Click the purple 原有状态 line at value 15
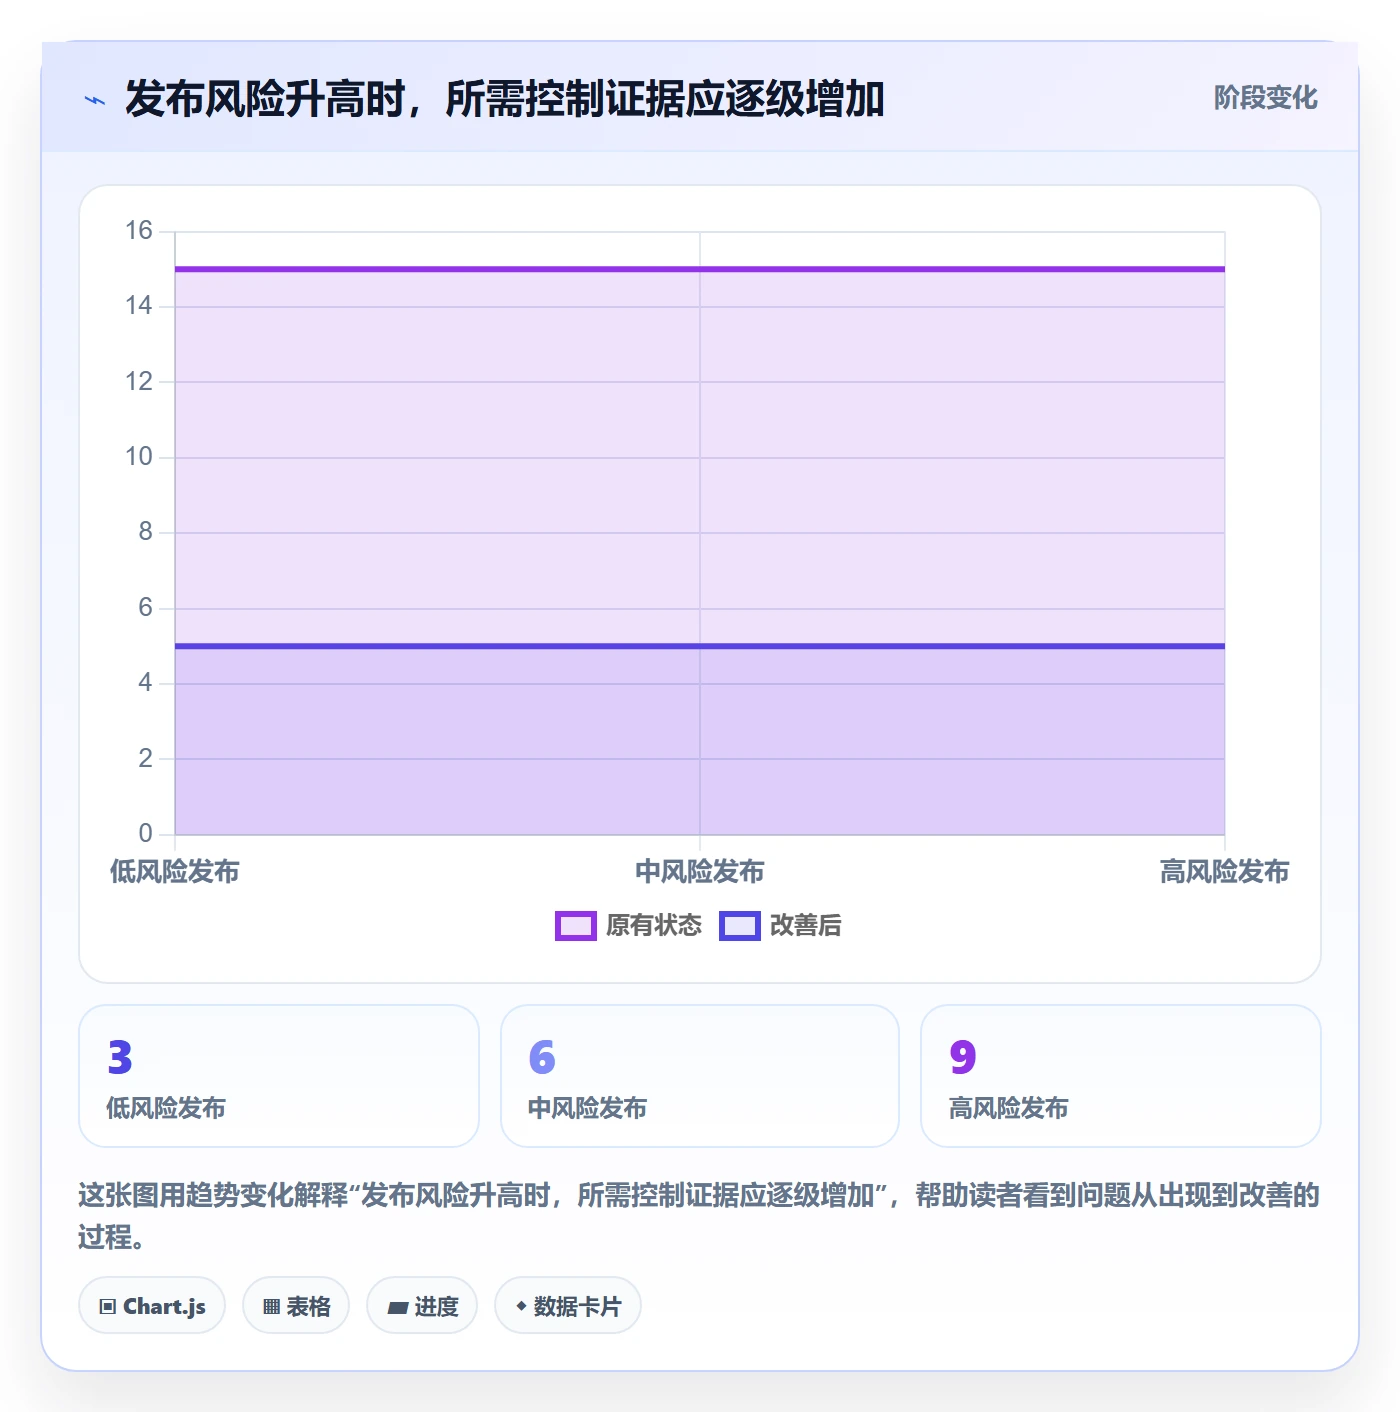 (x=700, y=269)
